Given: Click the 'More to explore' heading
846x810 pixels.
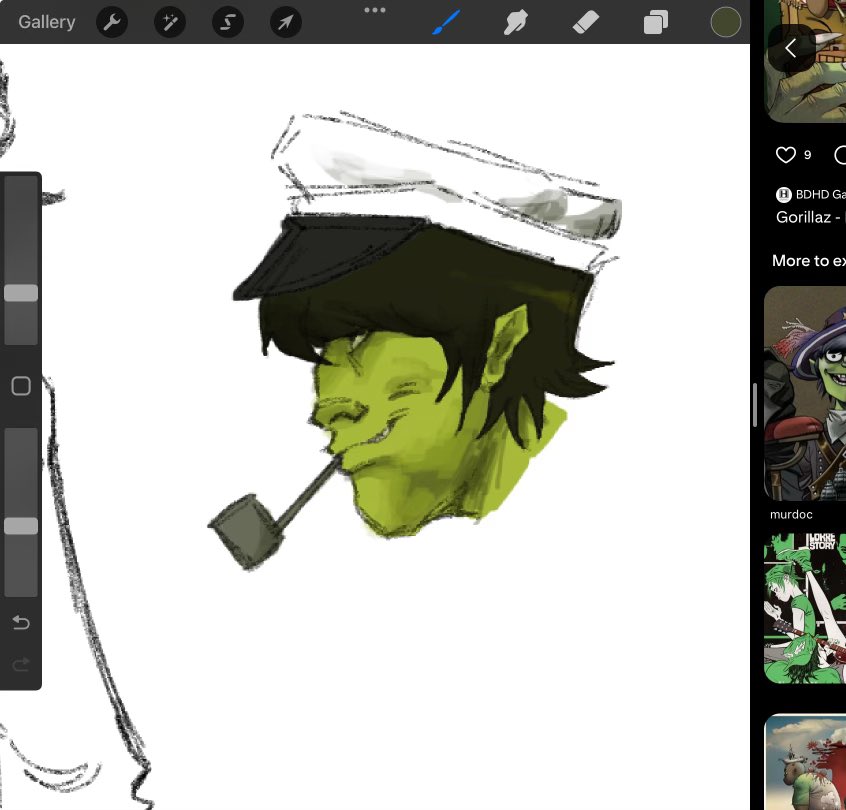Looking at the screenshot, I should (809, 261).
